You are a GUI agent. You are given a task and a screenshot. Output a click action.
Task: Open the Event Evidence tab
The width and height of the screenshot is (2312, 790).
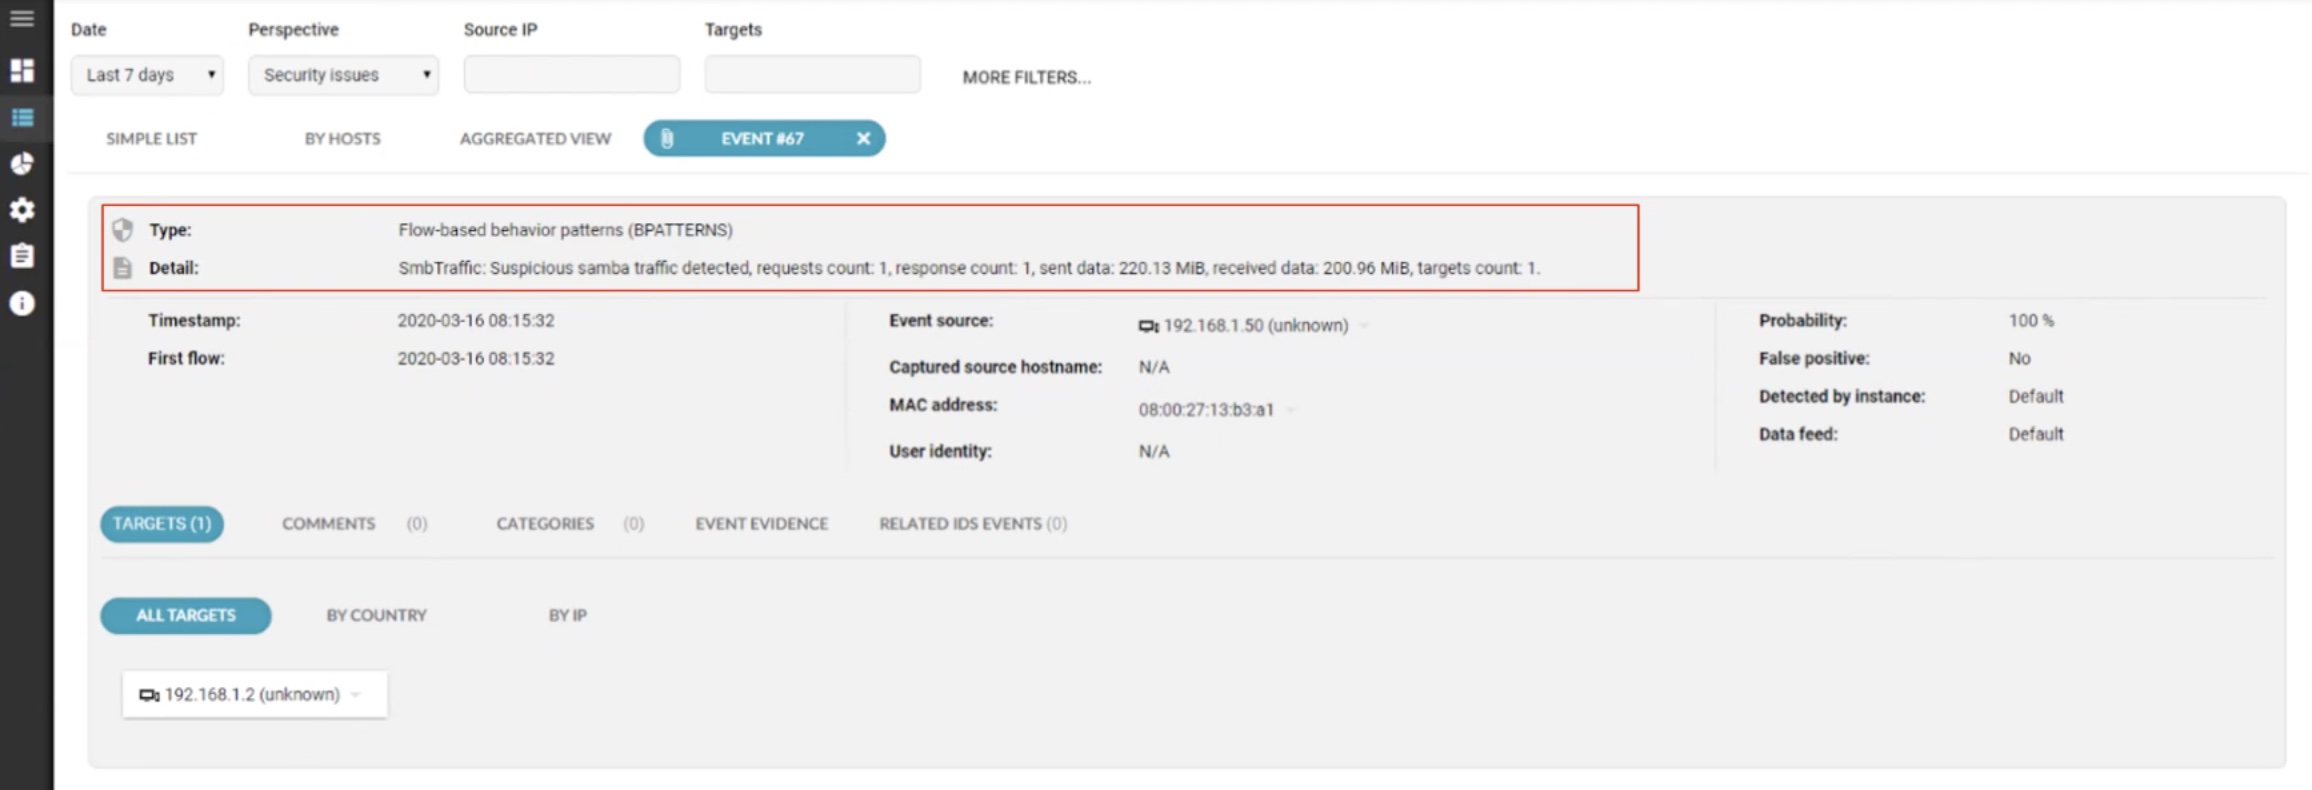[x=761, y=524]
